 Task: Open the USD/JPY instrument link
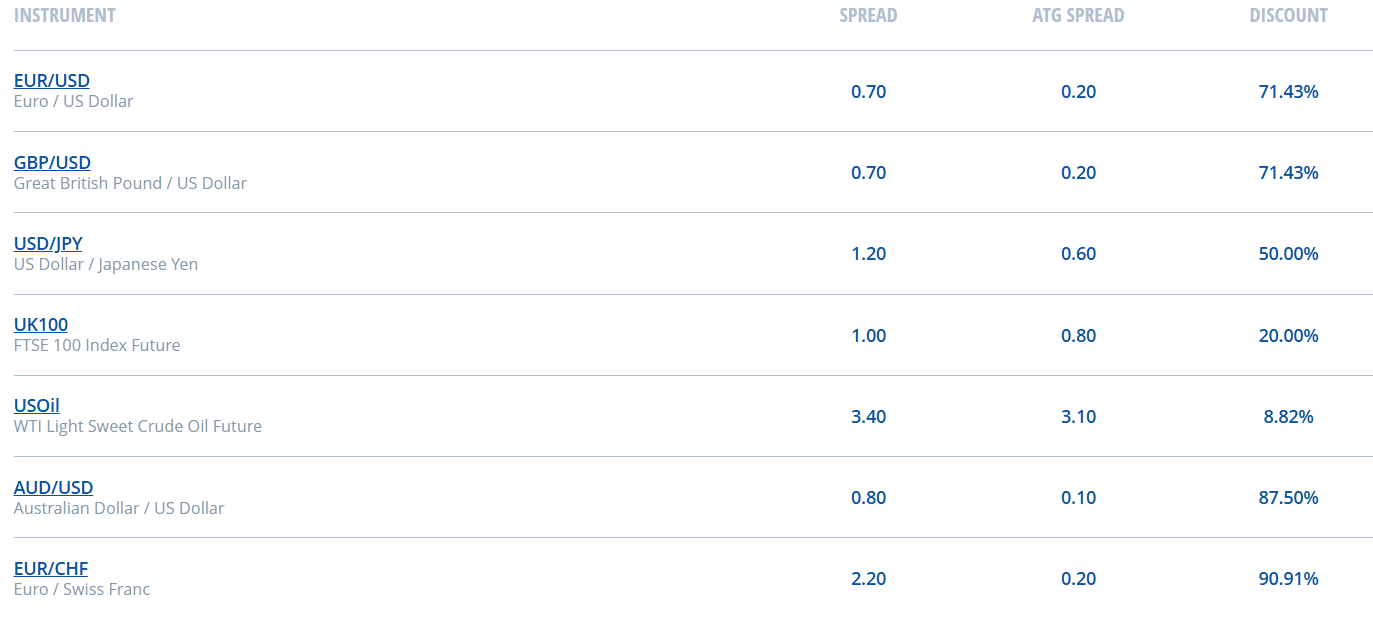click(x=48, y=244)
